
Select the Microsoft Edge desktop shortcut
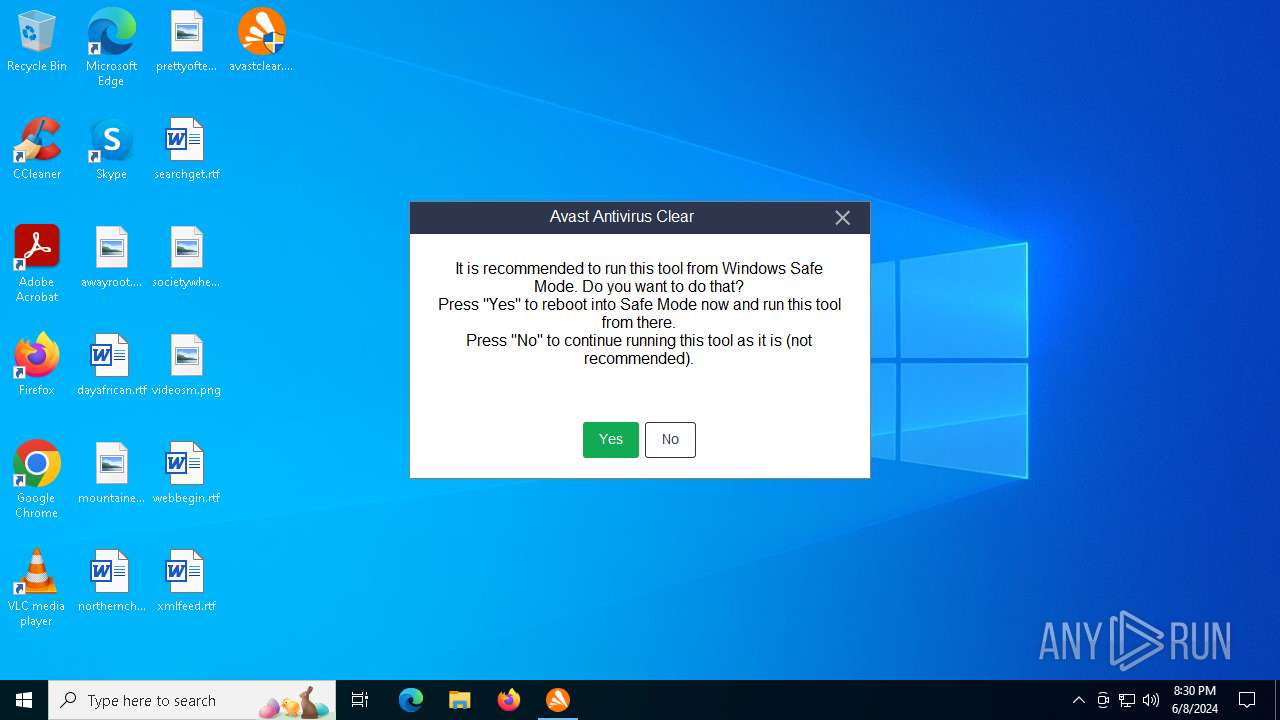[x=111, y=47]
